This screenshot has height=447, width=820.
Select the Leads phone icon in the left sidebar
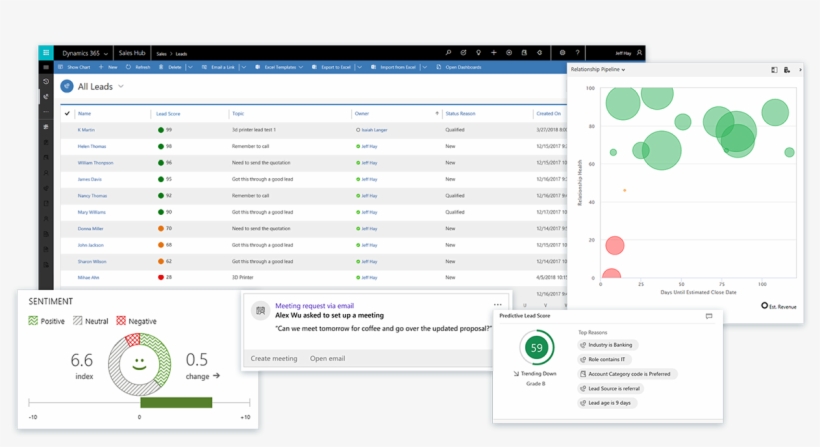tap(46, 97)
